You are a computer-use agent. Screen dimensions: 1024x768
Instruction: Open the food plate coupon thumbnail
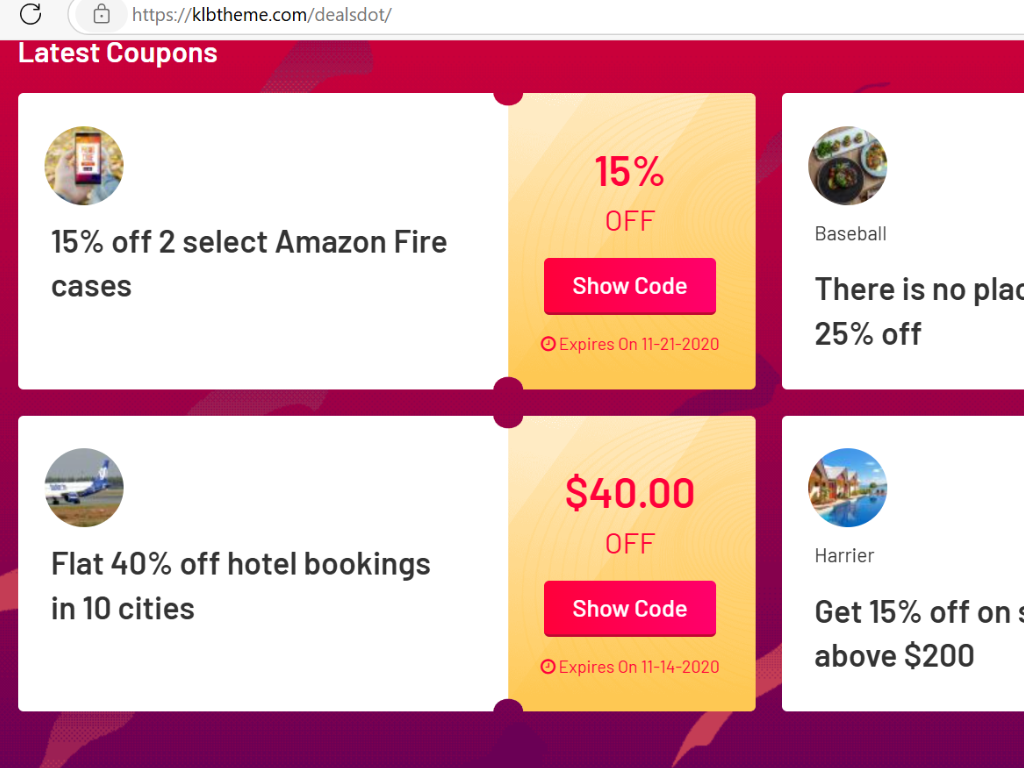pos(848,165)
